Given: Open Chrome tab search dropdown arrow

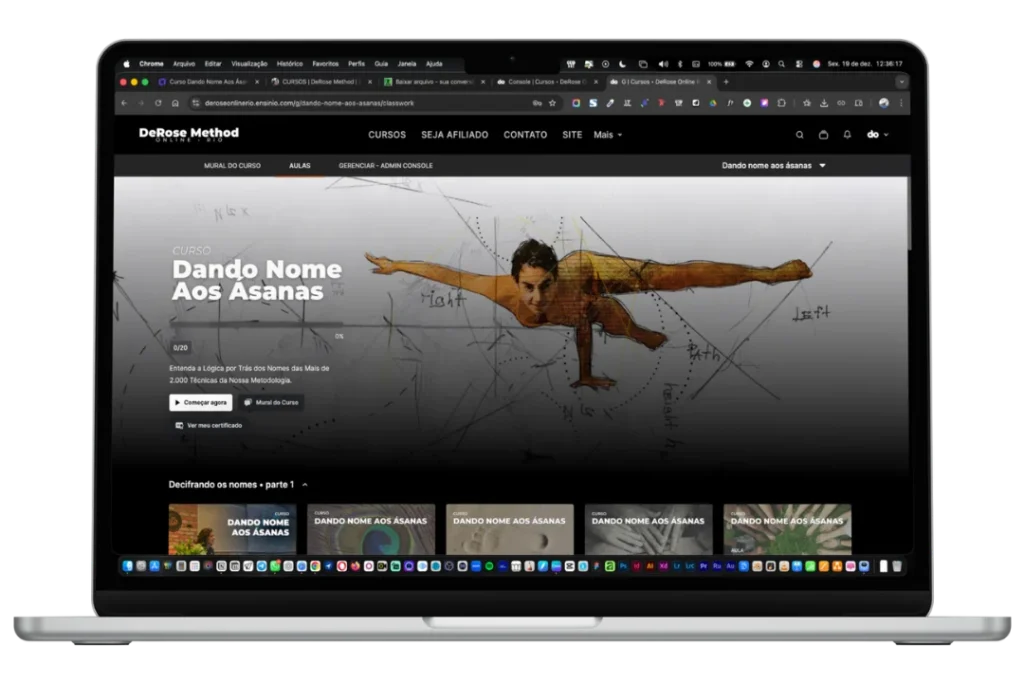Looking at the screenshot, I should [x=901, y=82].
